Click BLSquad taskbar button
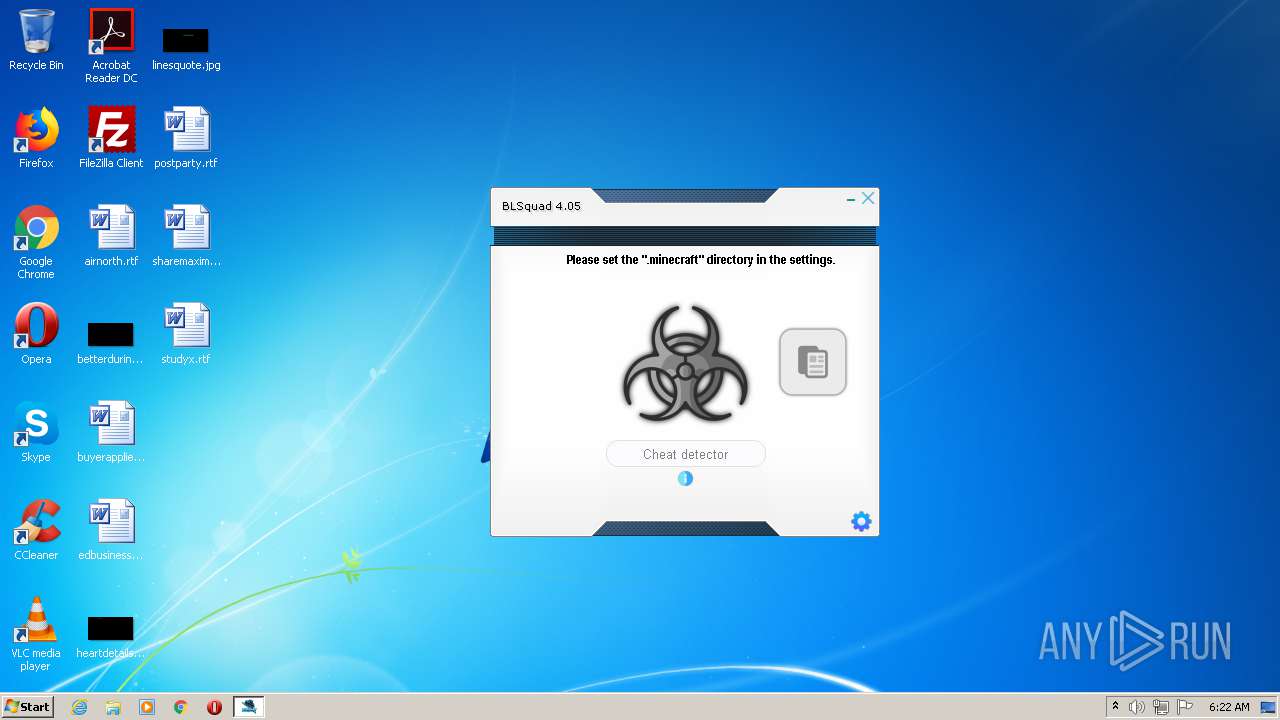This screenshot has height=720, width=1280. coord(248,707)
